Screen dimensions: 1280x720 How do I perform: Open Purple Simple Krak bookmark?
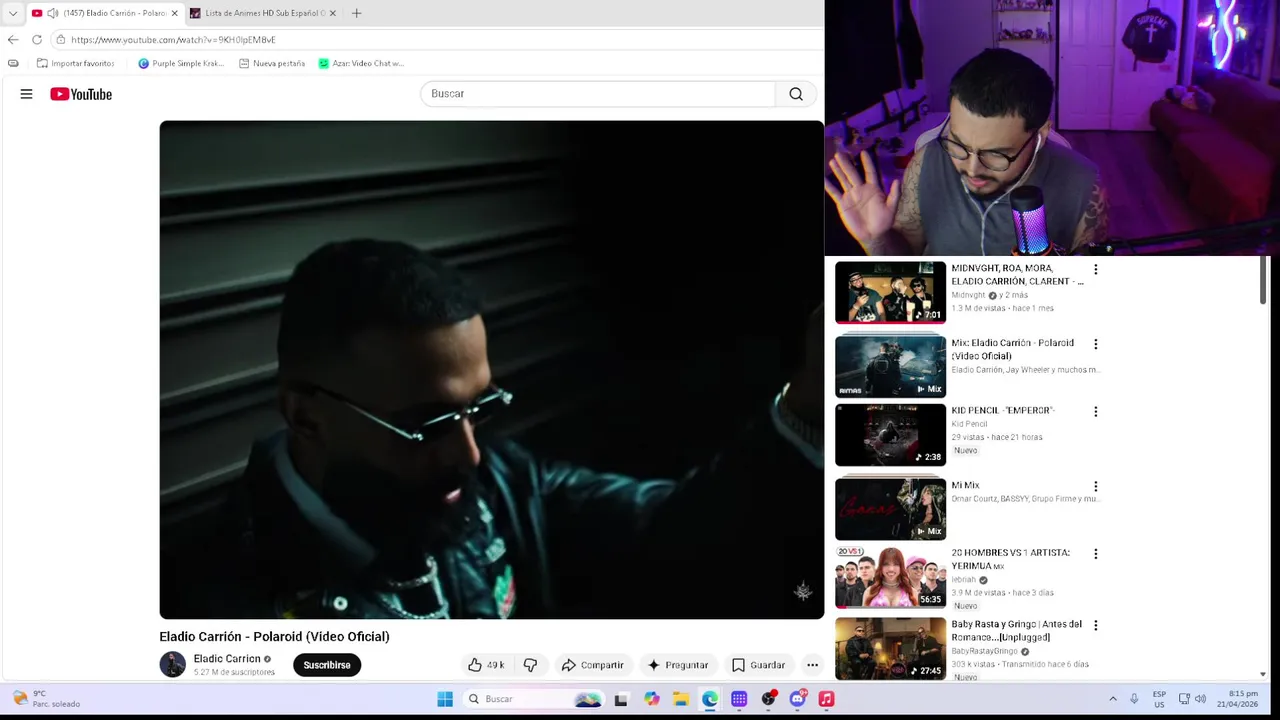pyautogui.click(x=181, y=63)
